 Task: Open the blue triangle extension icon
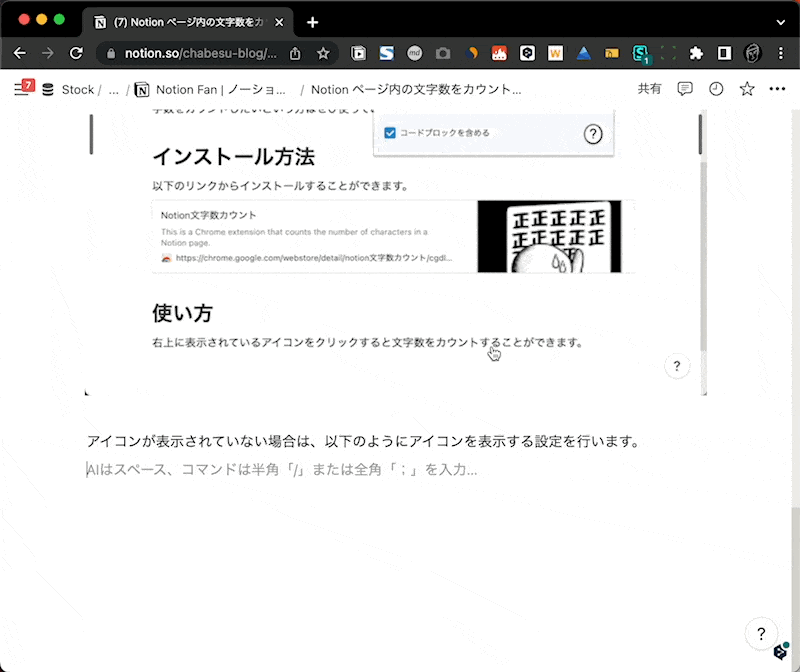(583, 53)
